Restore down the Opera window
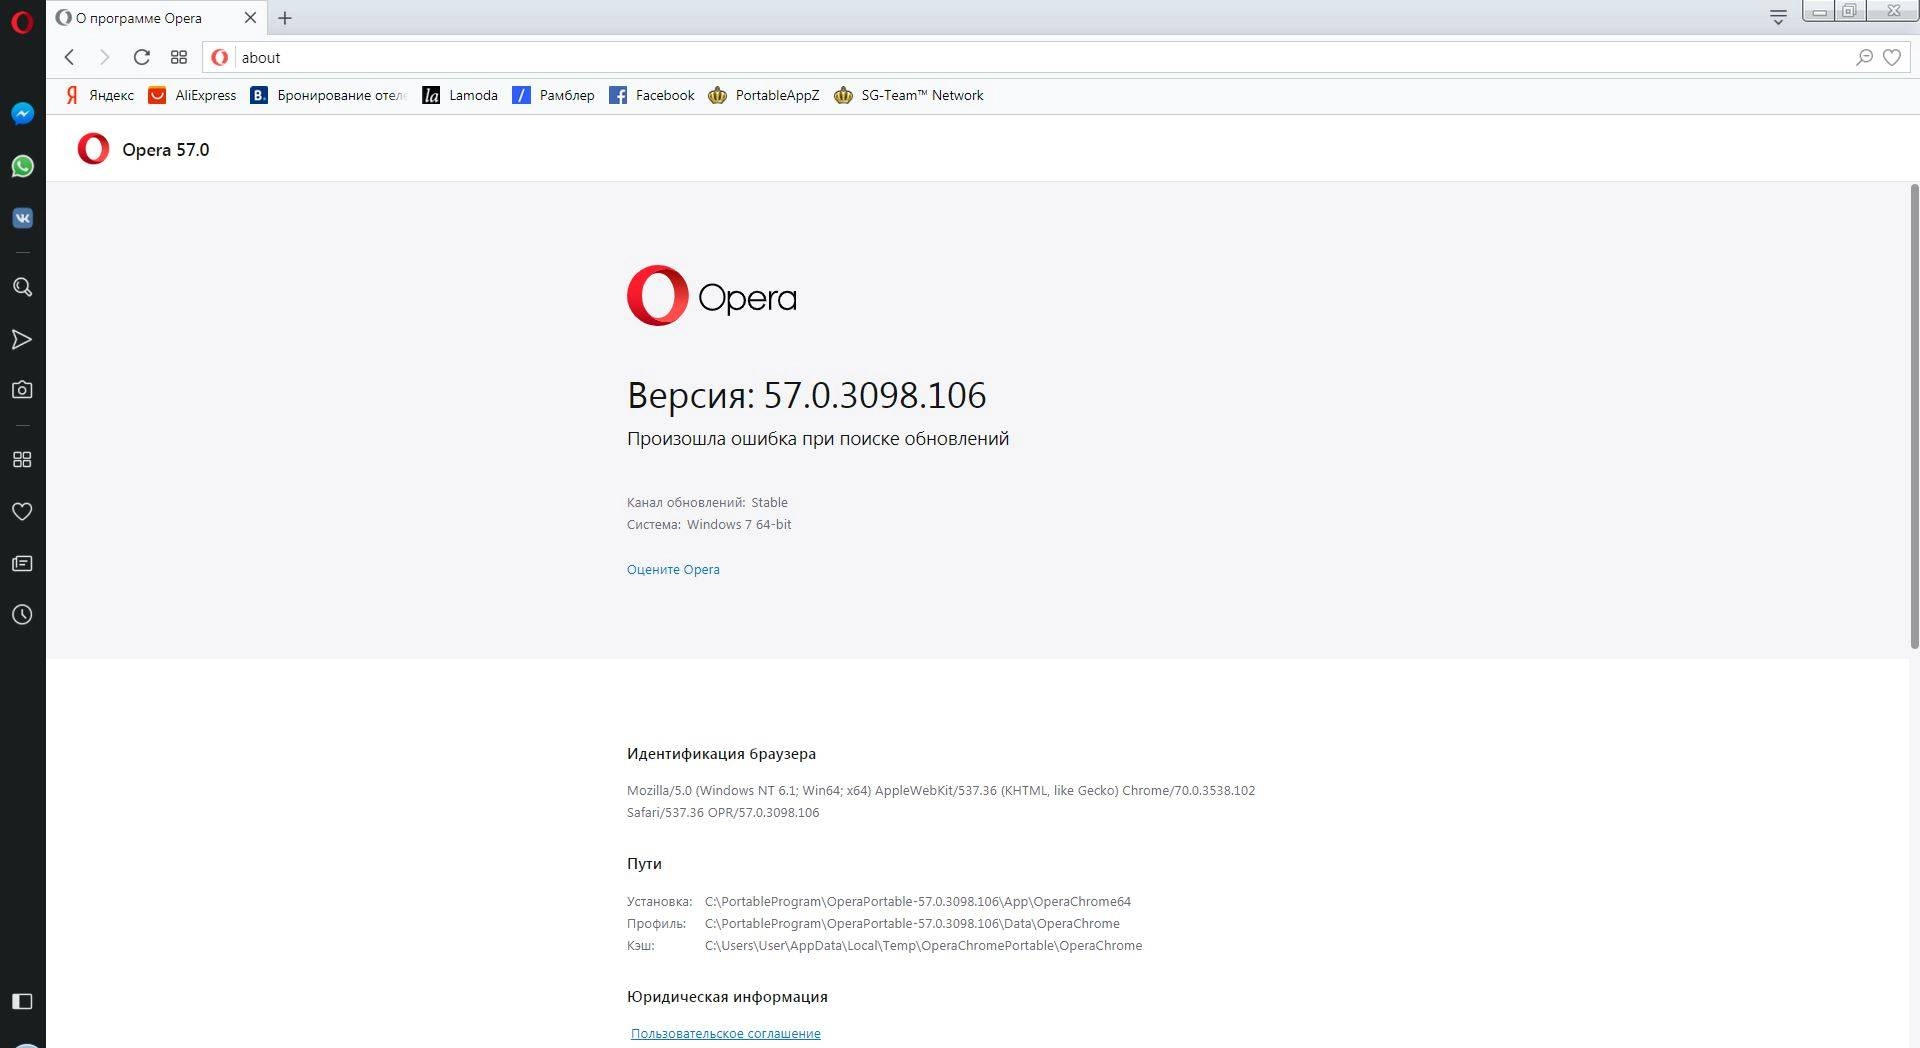 click(1850, 11)
